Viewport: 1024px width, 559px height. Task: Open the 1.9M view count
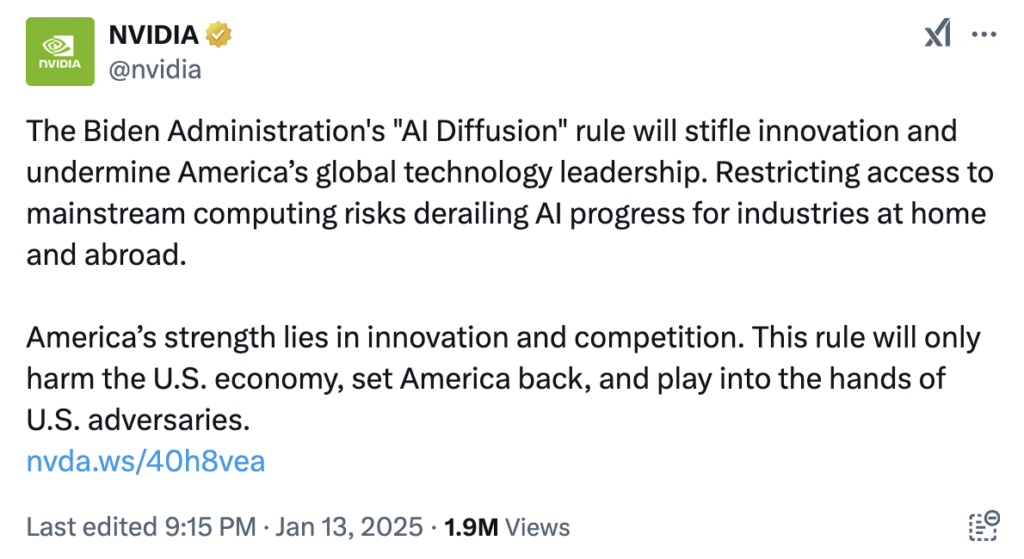pyautogui.click(x=470, y=527)
